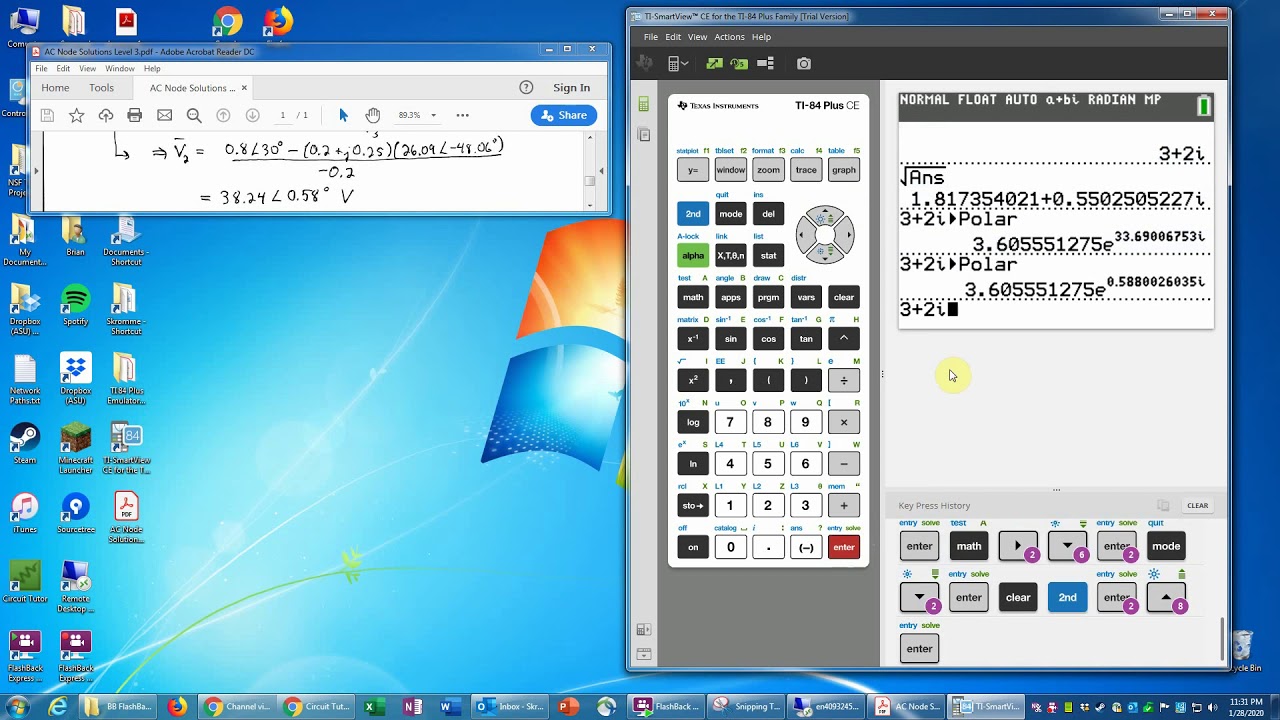Screen dimensions: 1280x720
Task: Expand the calculator model dropdown arrow
Action: click(685, 64)
